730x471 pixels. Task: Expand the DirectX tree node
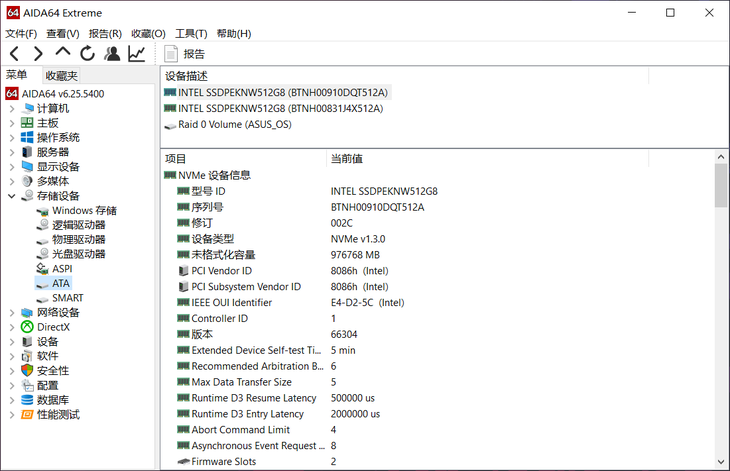(x=12, y=327)
